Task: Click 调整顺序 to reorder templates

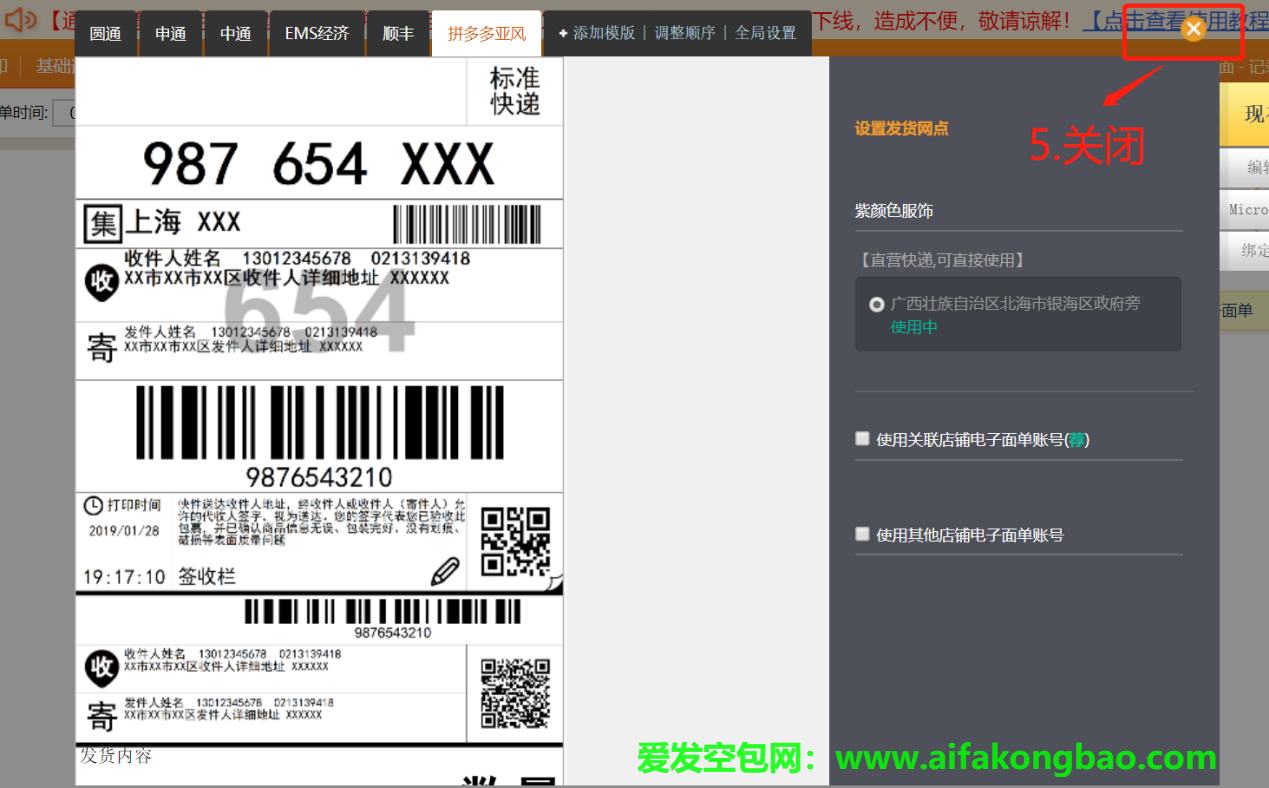Action: tap(685, 33)
